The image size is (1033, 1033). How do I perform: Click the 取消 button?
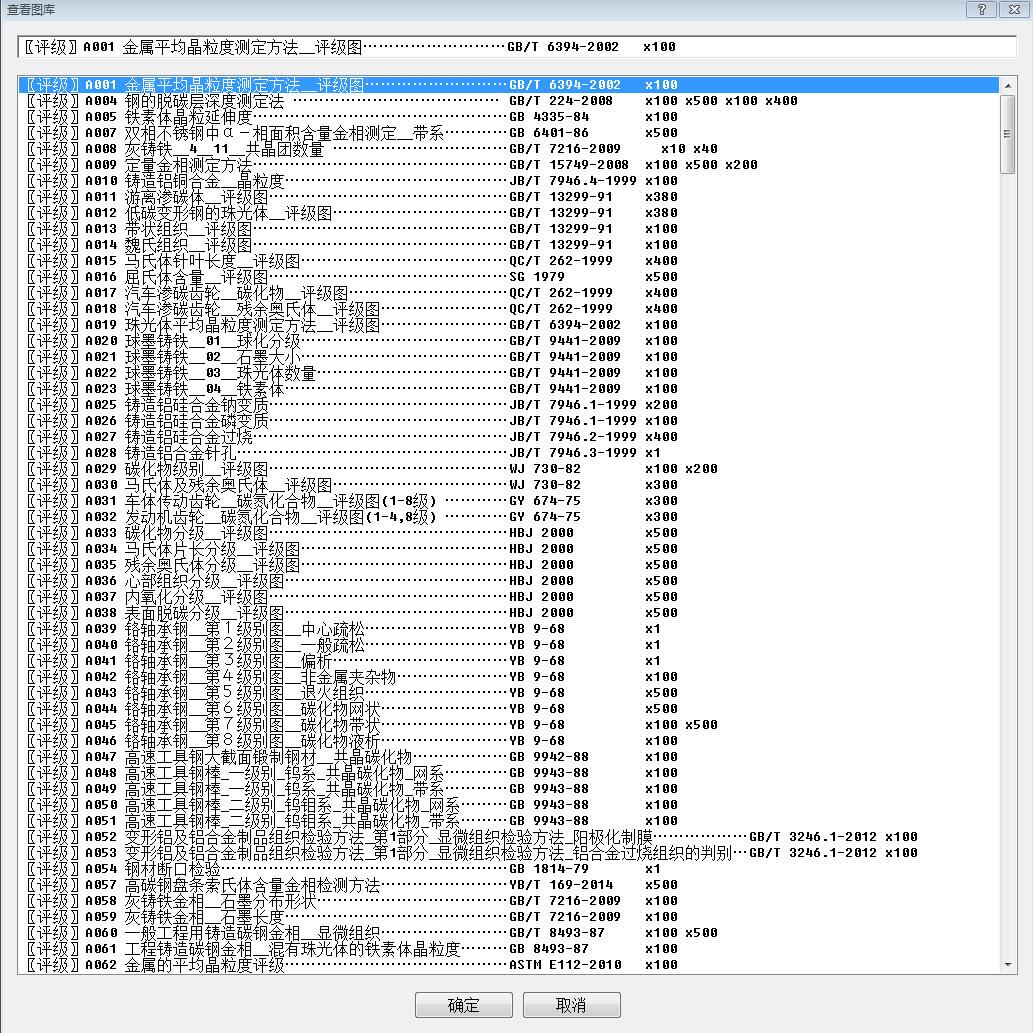pyautogui.click(x=571, y=1004)
